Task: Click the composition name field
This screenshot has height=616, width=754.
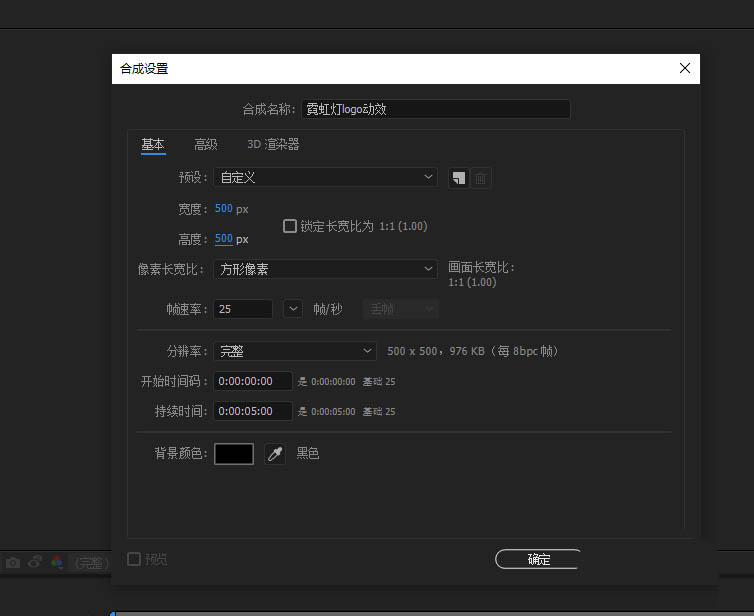Action: (436, 109)
